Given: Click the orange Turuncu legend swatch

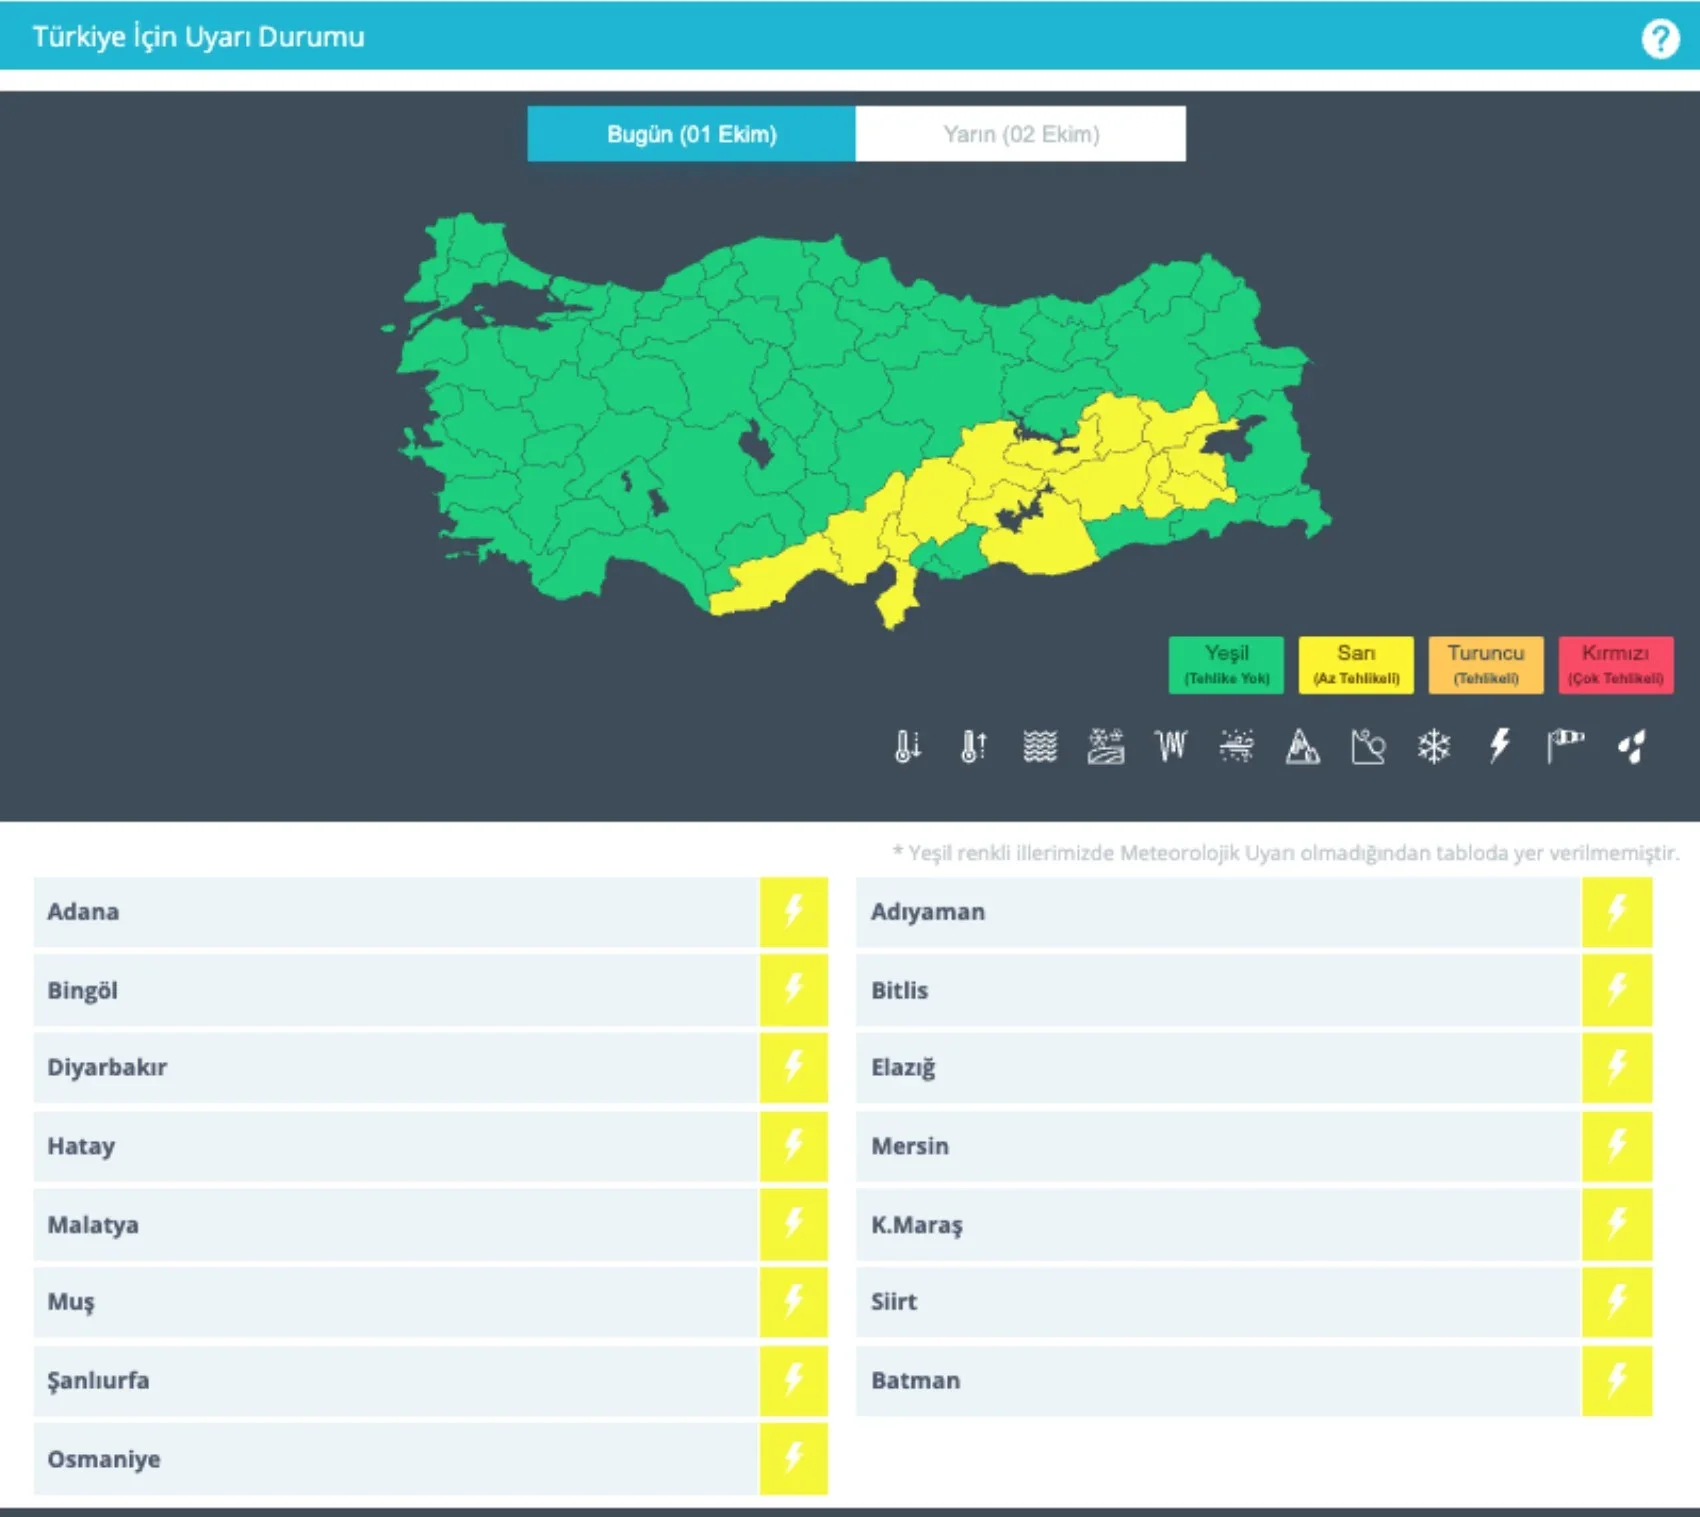Looking at the screenshot, I should tap(1486, 665).
